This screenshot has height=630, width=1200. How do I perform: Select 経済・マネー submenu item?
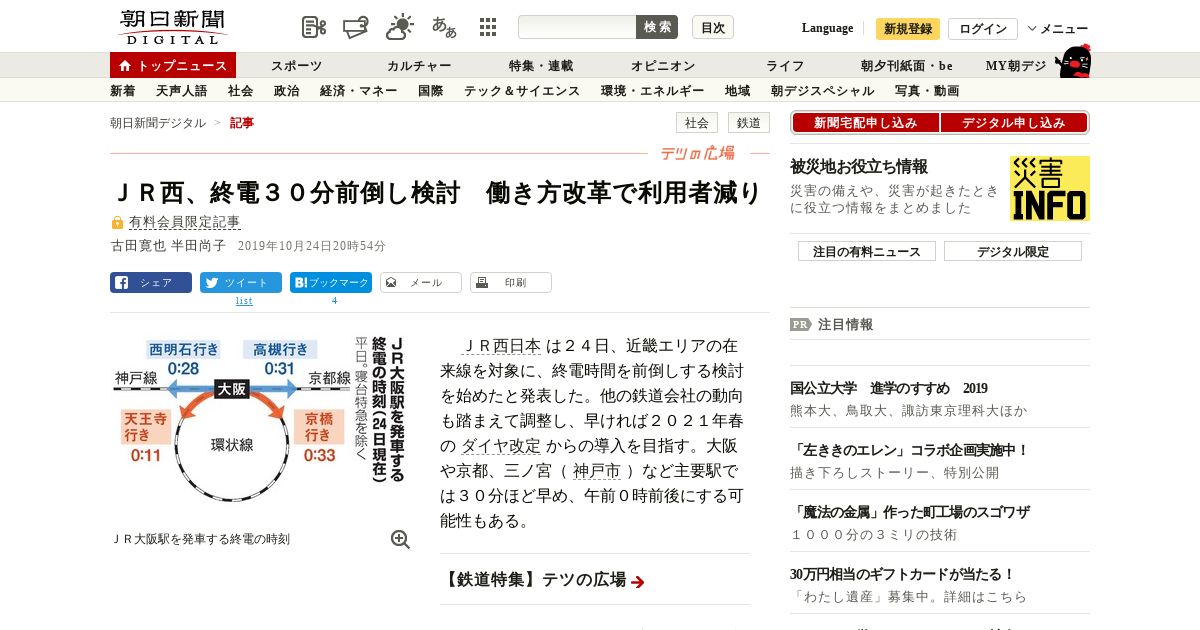pyautogui.click(x=358, y=90)
